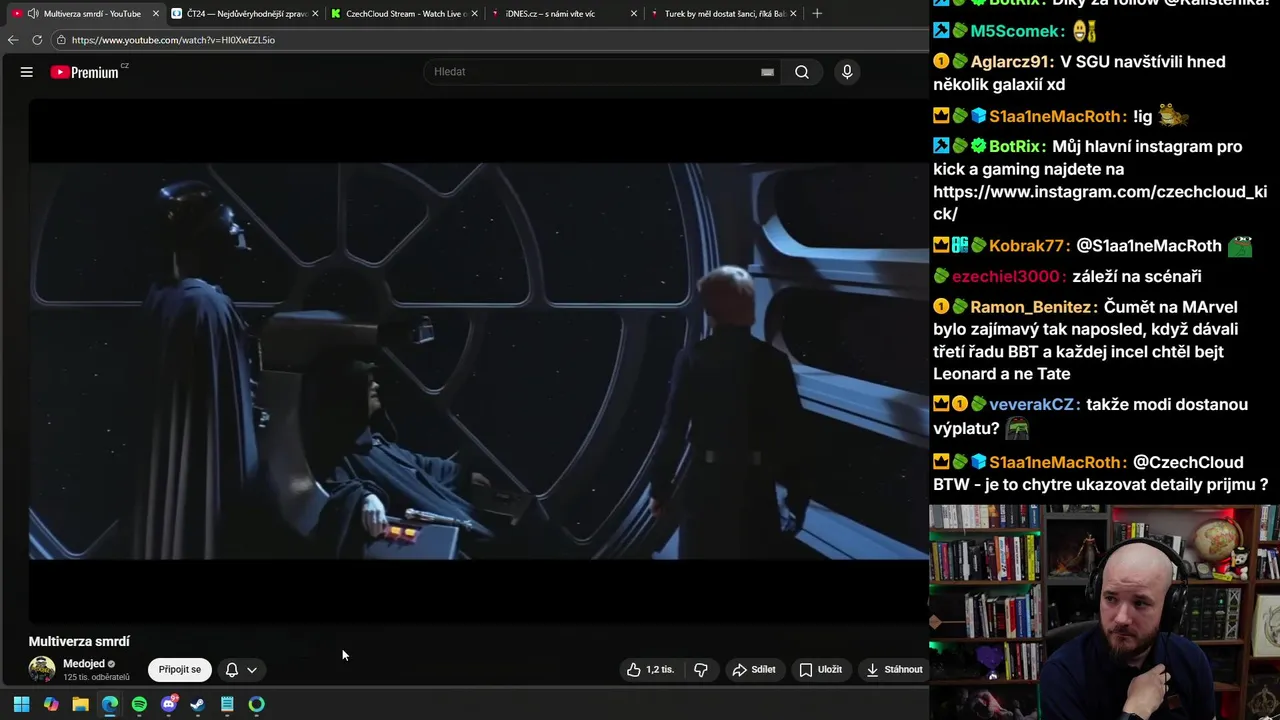The image size is (1280, 720).
Task: Open the circular ring app taskbar icon
Action: tap(257, 704)
